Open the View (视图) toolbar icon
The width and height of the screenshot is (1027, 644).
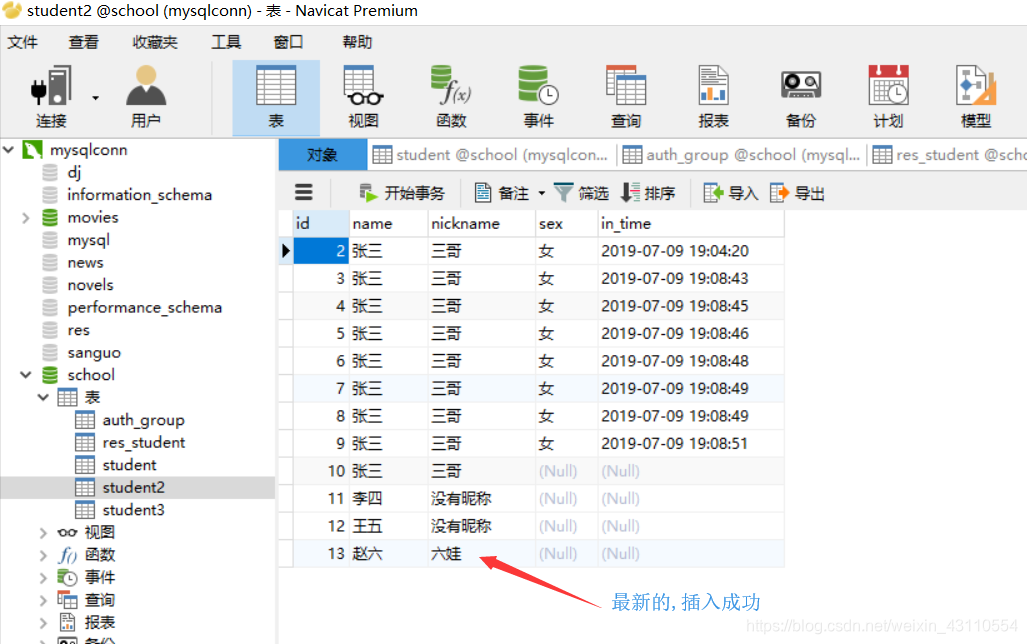[x=364, y=97]
